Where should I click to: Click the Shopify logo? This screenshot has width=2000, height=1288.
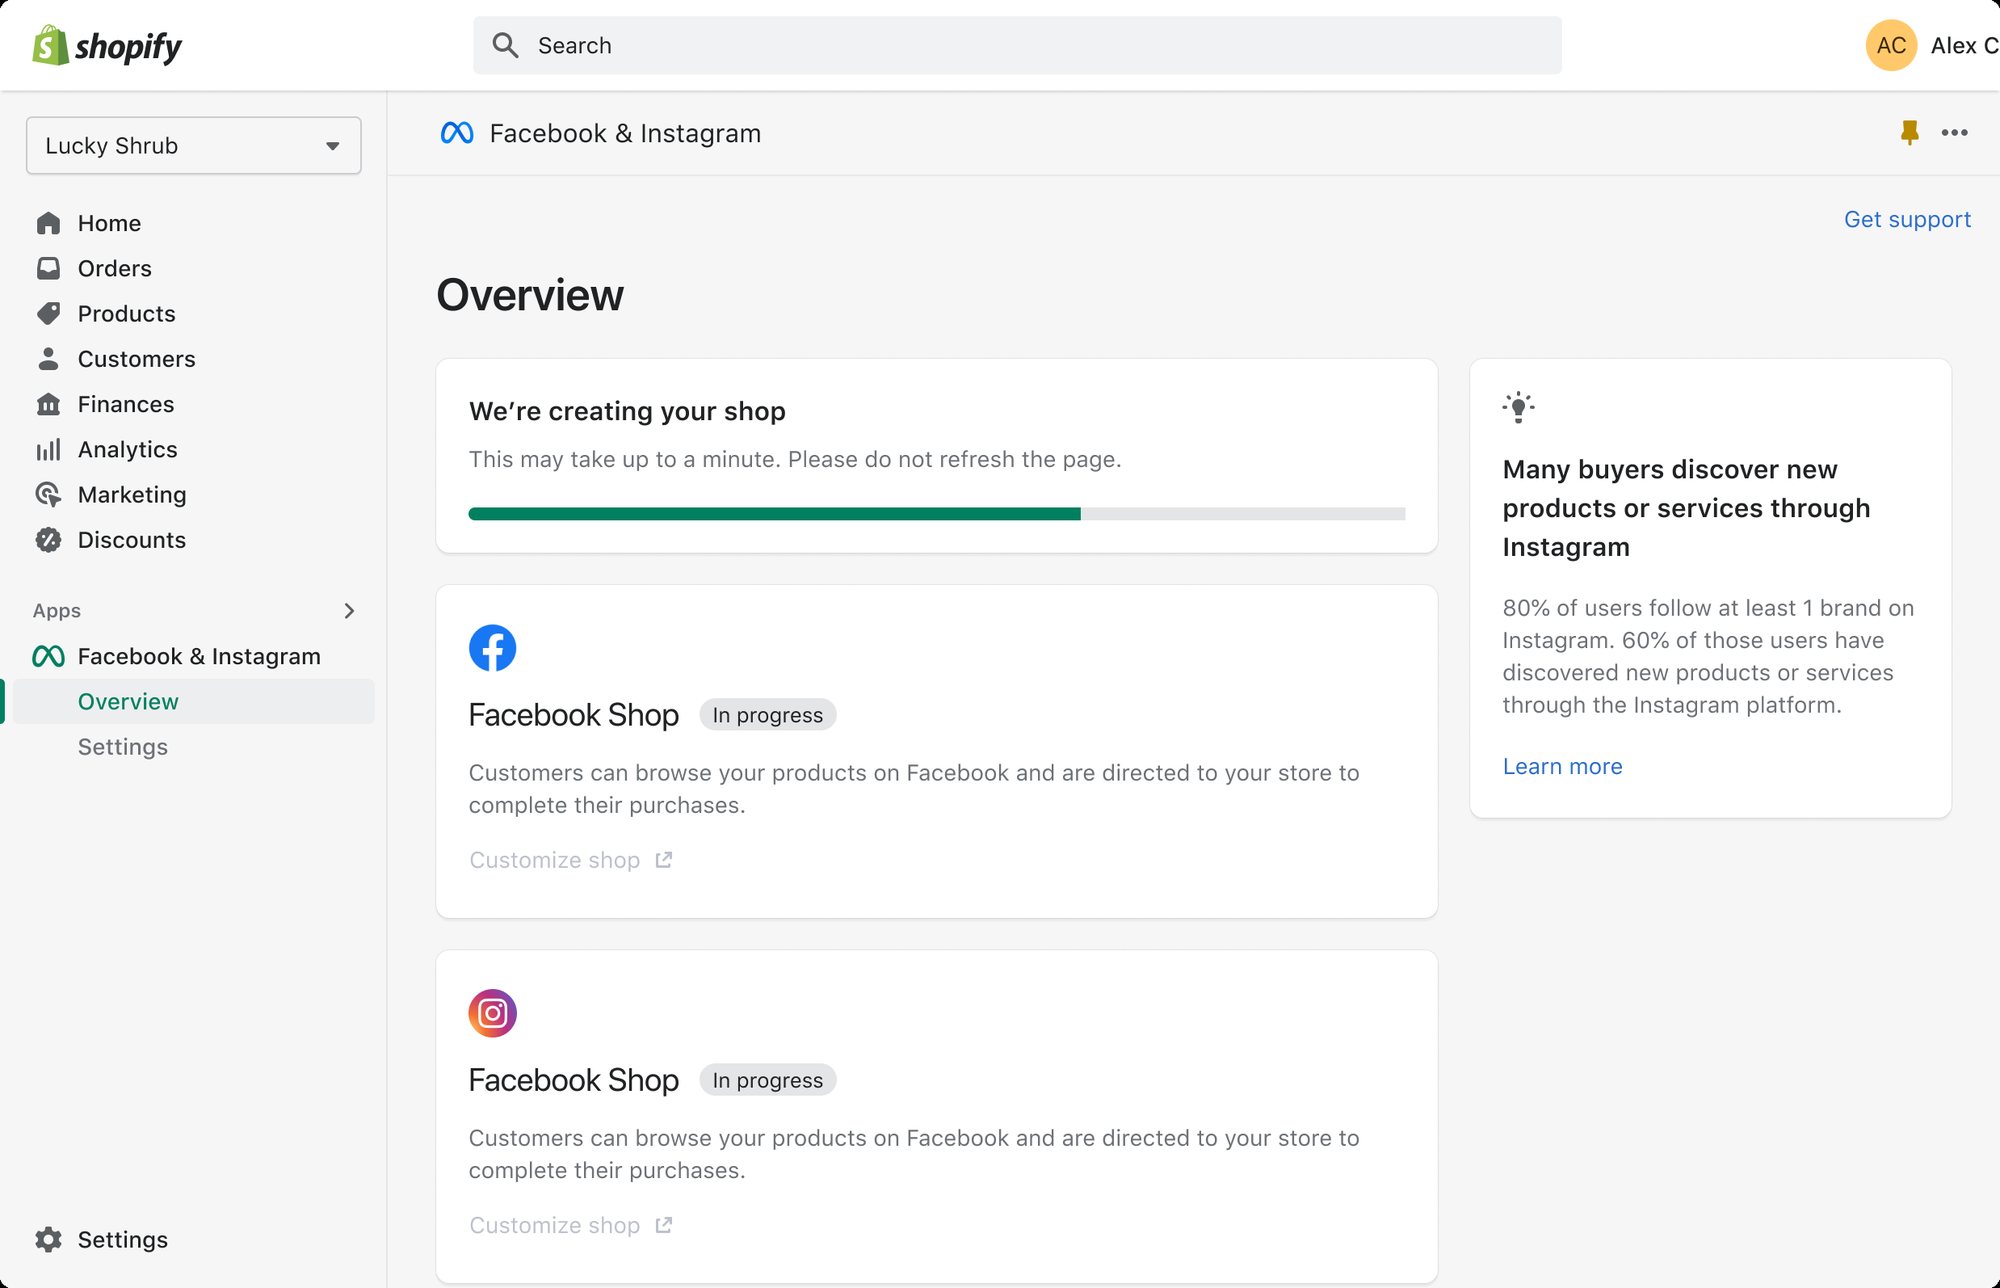107,46
